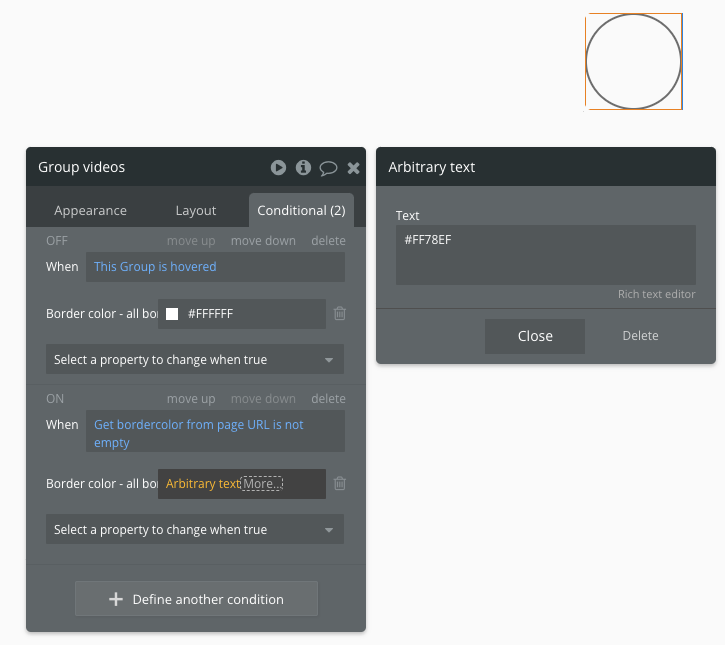Viewport: 725px width, 645px height.
Task: Edit the Get bordercolor from page URL expression
Action: pyautogui.click(x=215, y=431)
